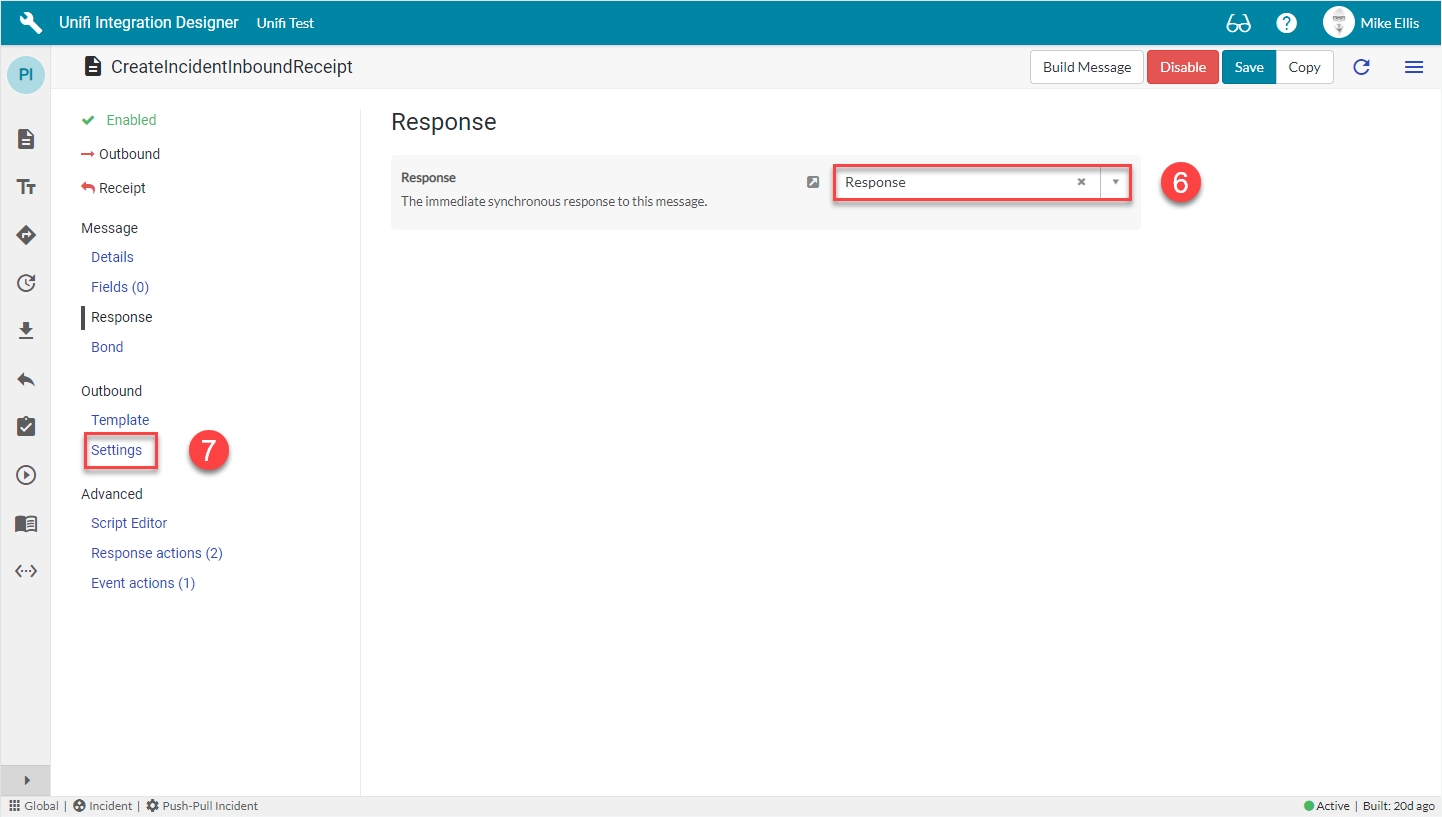
Task: Click the glasses icon in the header
Action: [1238, 23]
